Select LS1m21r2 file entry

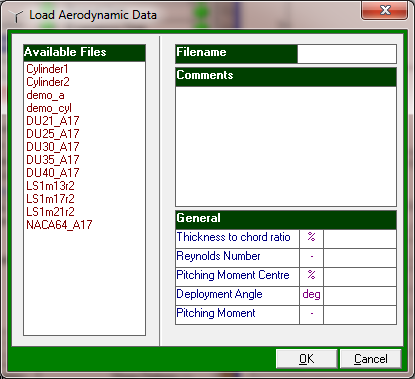click(50, 212)
